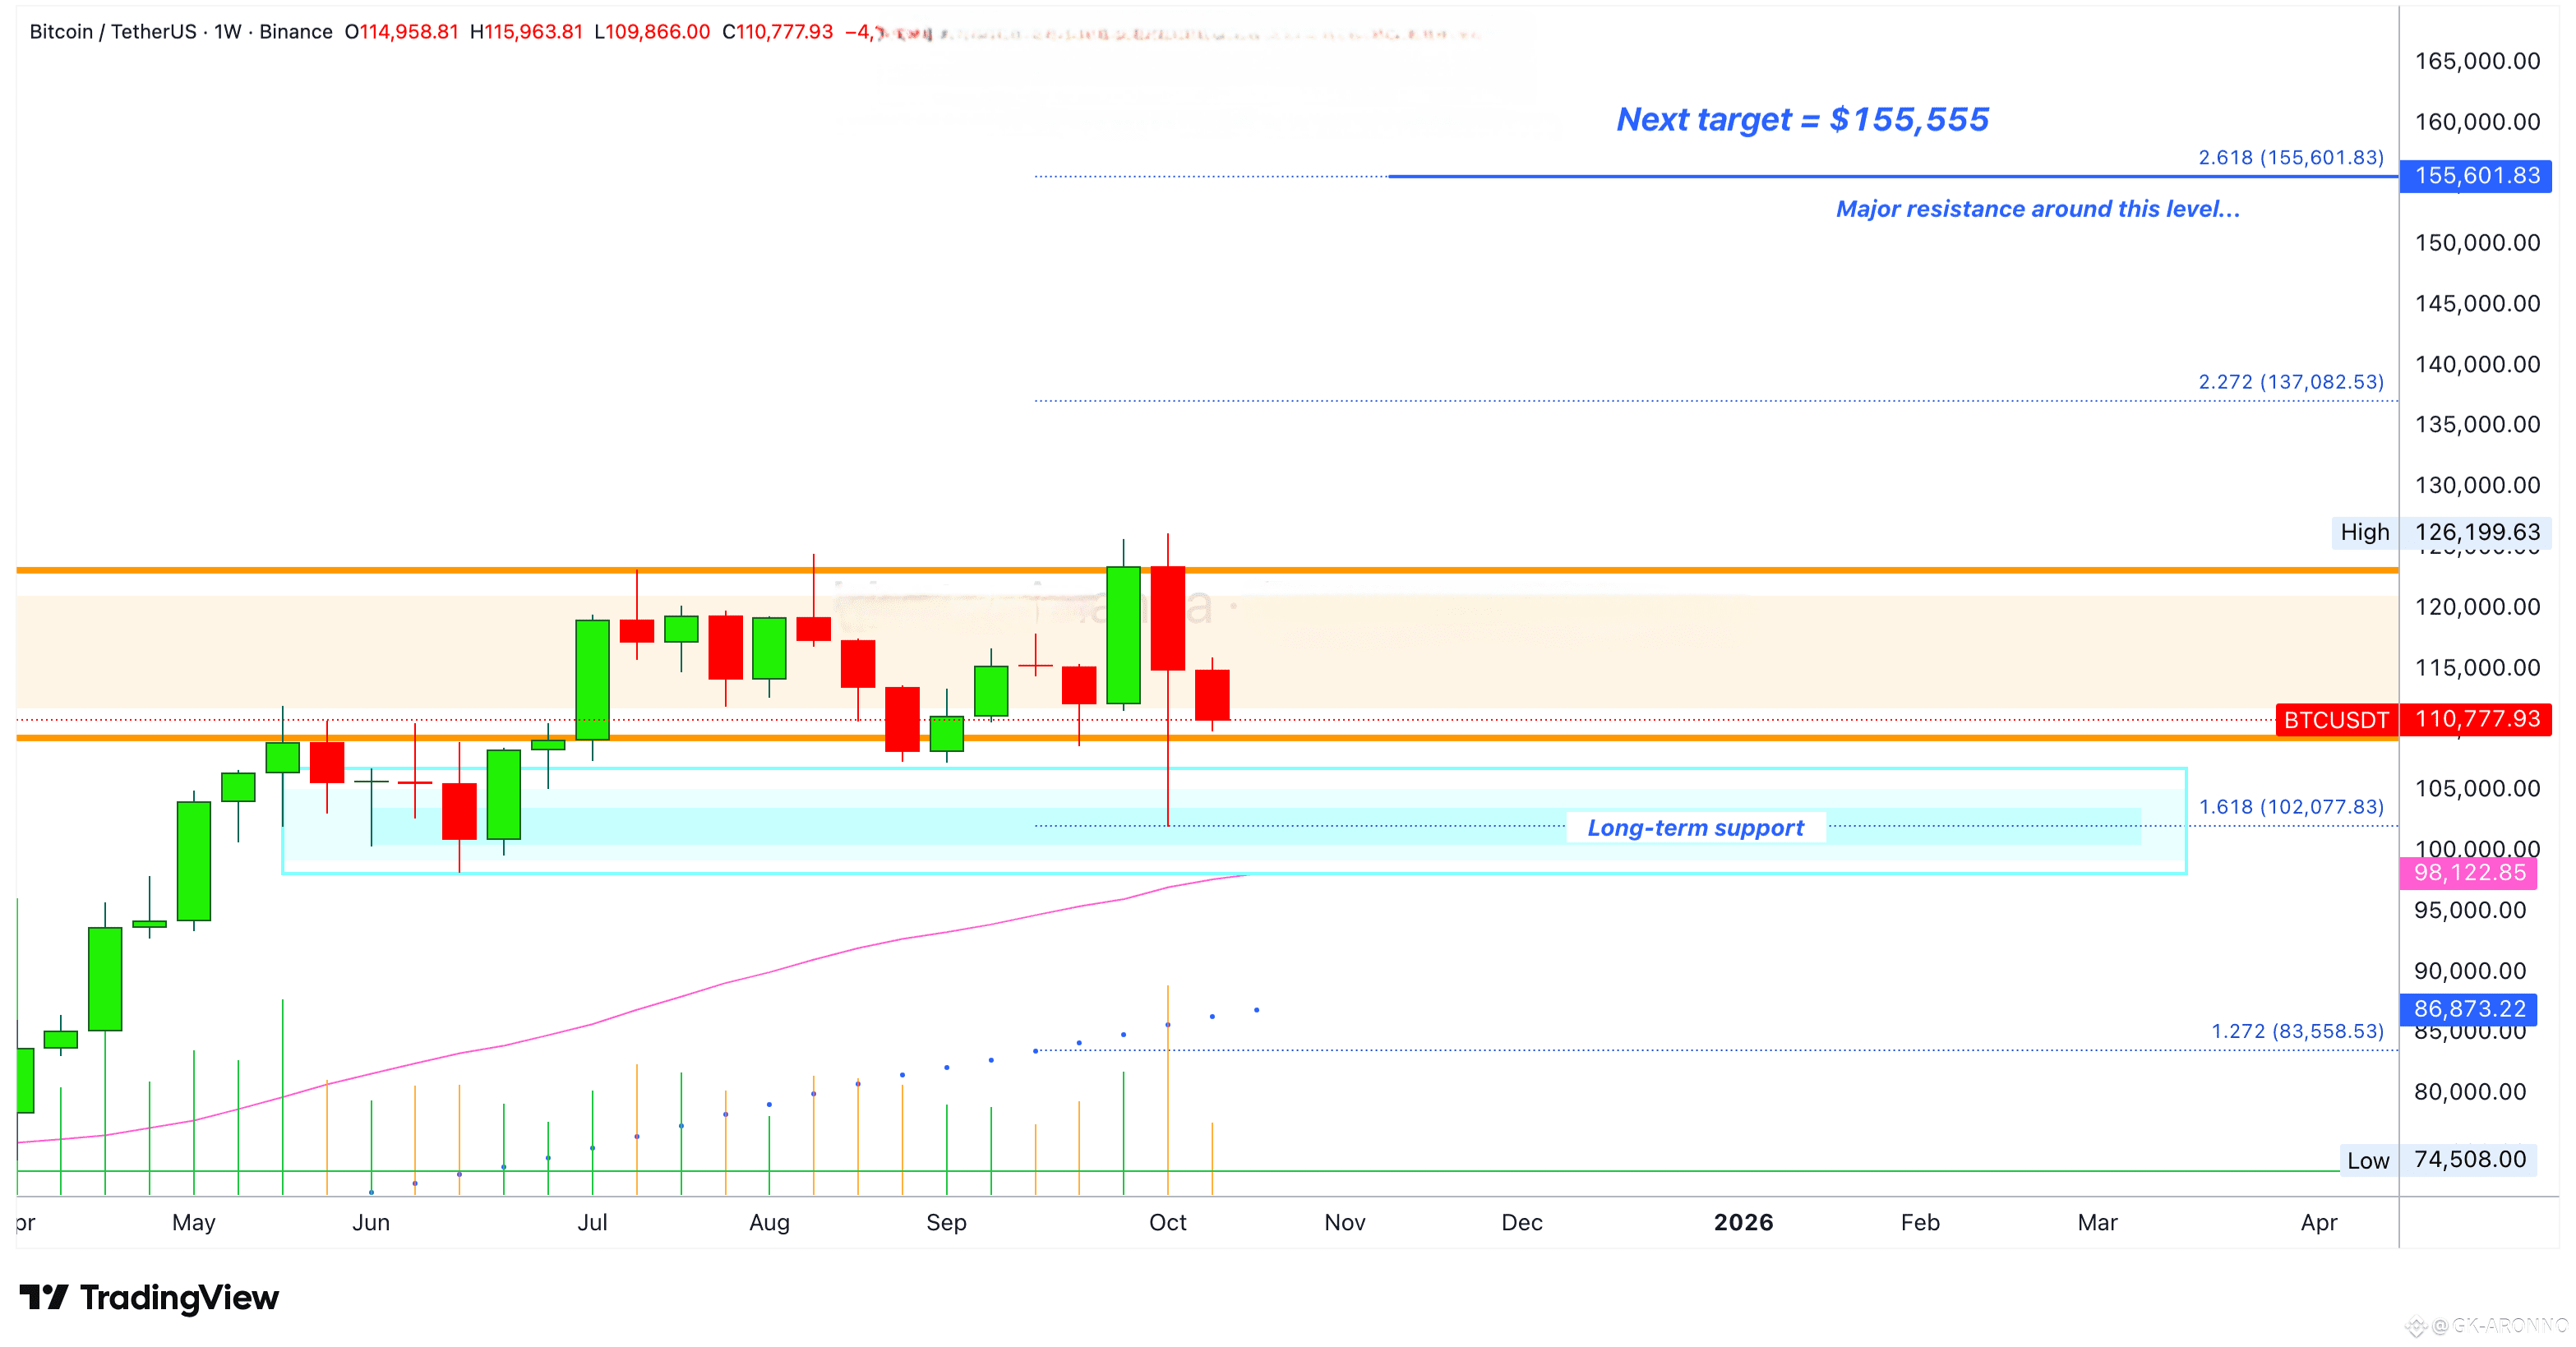This screenshot has width=2576, height=1347.
Task: Click the 2026 label on time axis
Action: click(1743, 1222)
